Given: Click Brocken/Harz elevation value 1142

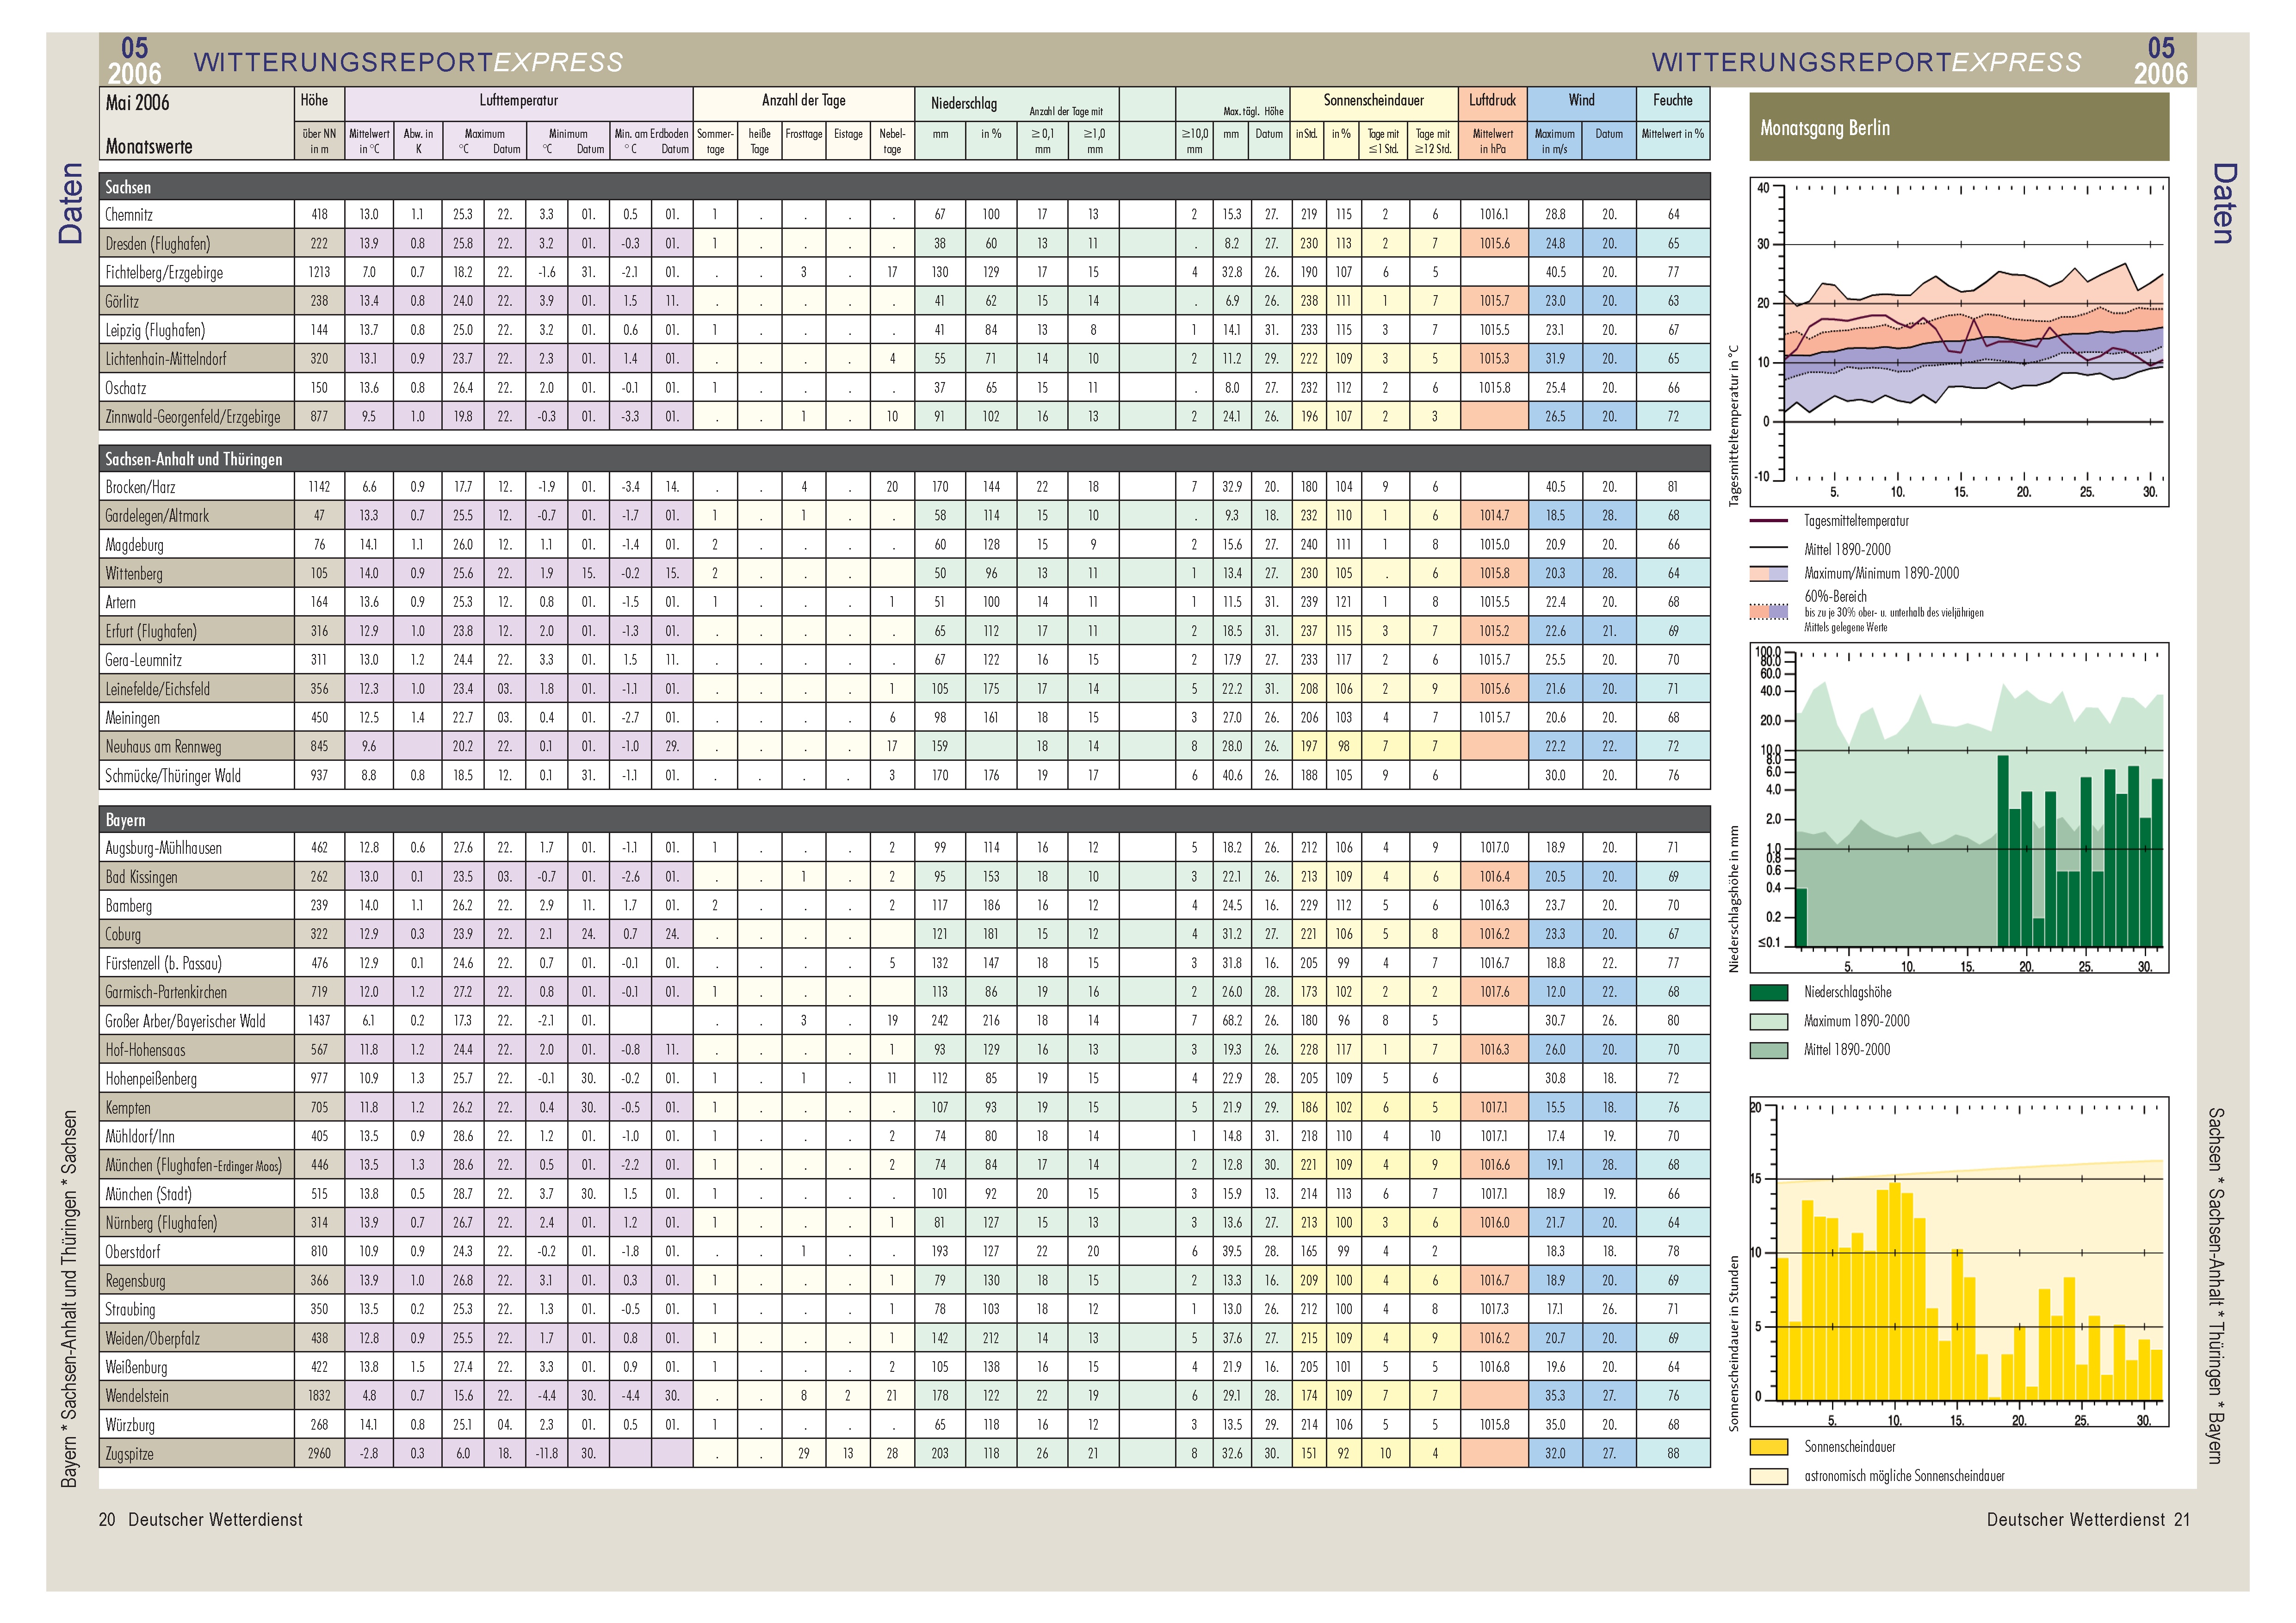Looking at the screenshot, I should tap(319, 487).
